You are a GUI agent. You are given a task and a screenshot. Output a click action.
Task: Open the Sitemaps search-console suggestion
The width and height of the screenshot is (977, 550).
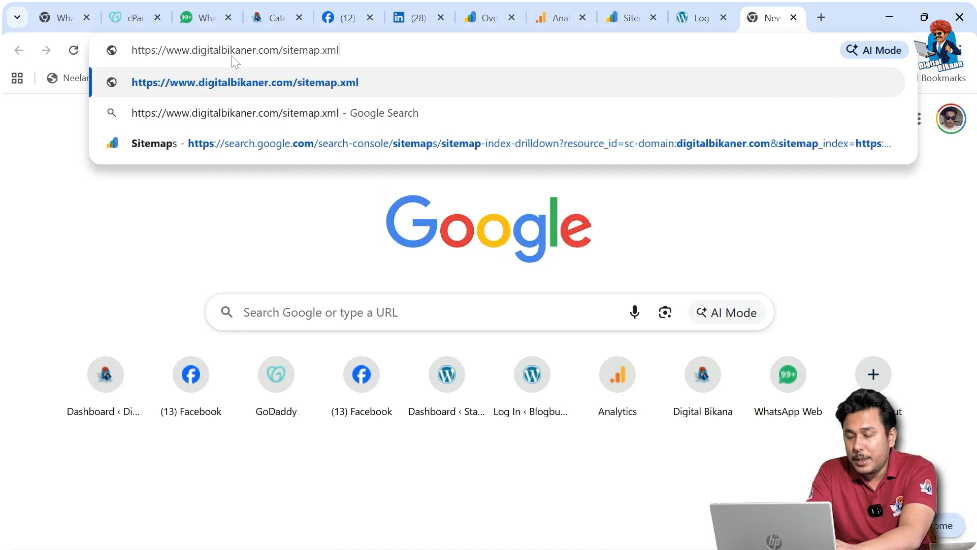[x=497, y=143]
